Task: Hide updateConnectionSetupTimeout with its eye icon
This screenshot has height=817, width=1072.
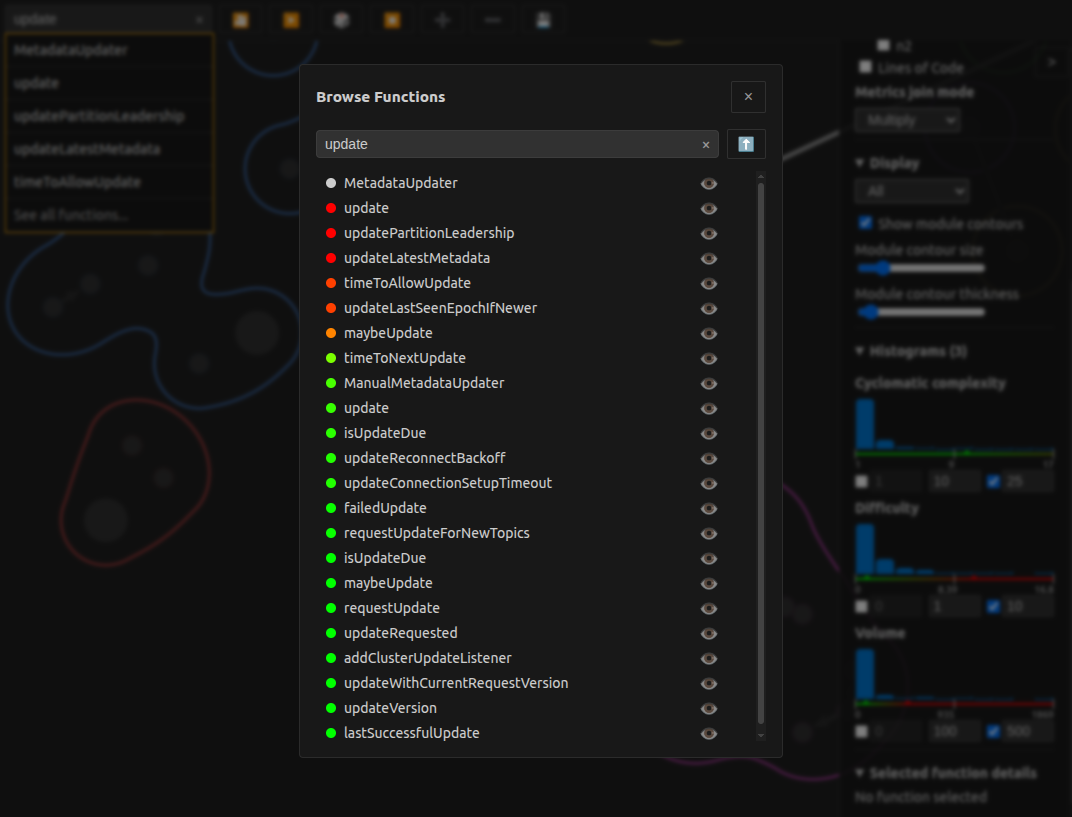Action: [x=709, y=483]
